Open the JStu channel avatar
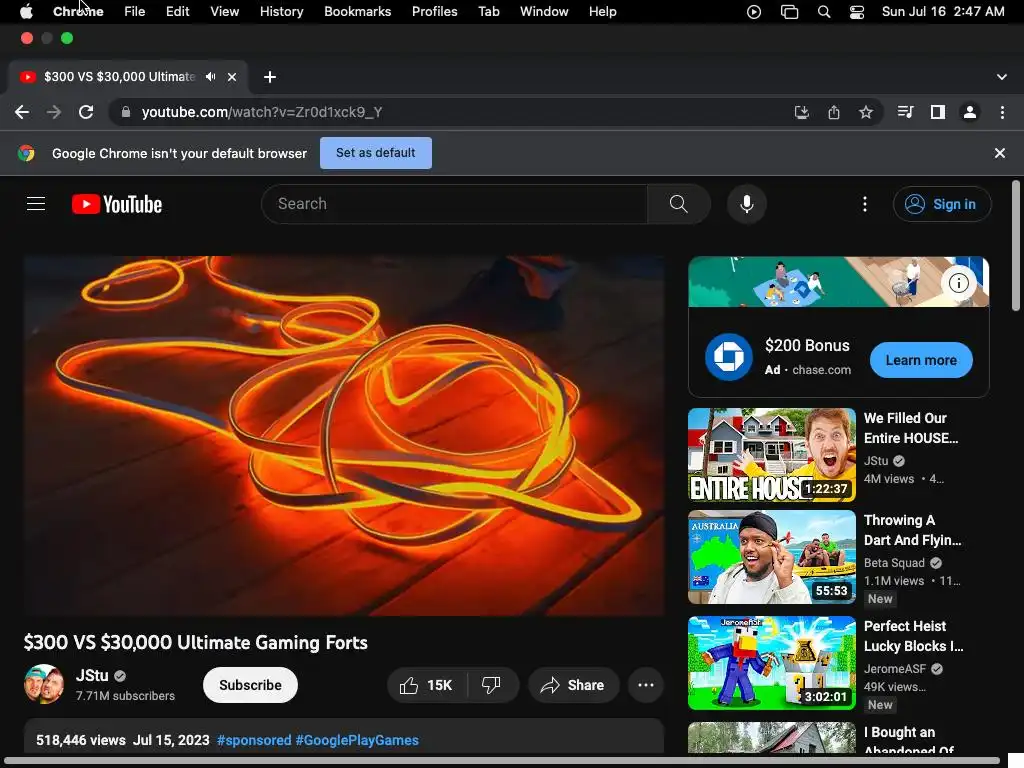The height and width of the screenshot is (768, 1024). 44,684
